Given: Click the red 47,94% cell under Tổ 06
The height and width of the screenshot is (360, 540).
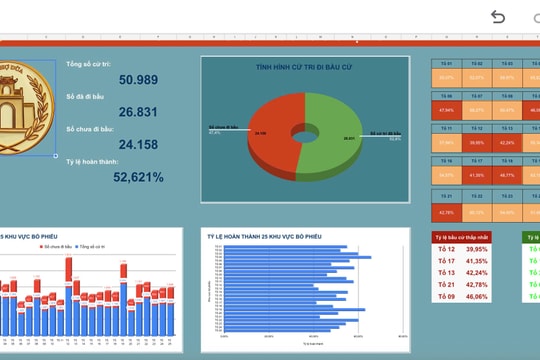Looking at the screenshot, I should tap(447, 110).
